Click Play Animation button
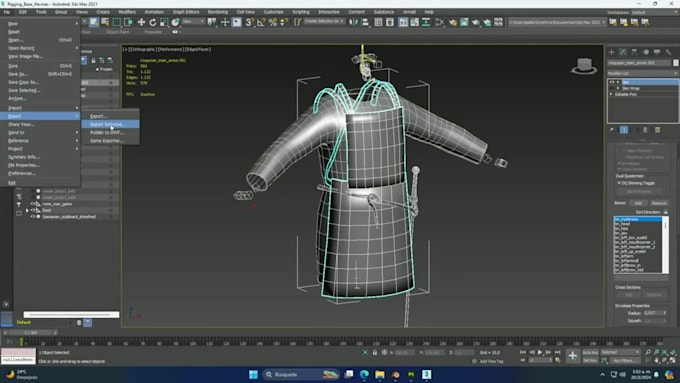Viewport: 680px width, 383px height. click(x=540, y=352)
